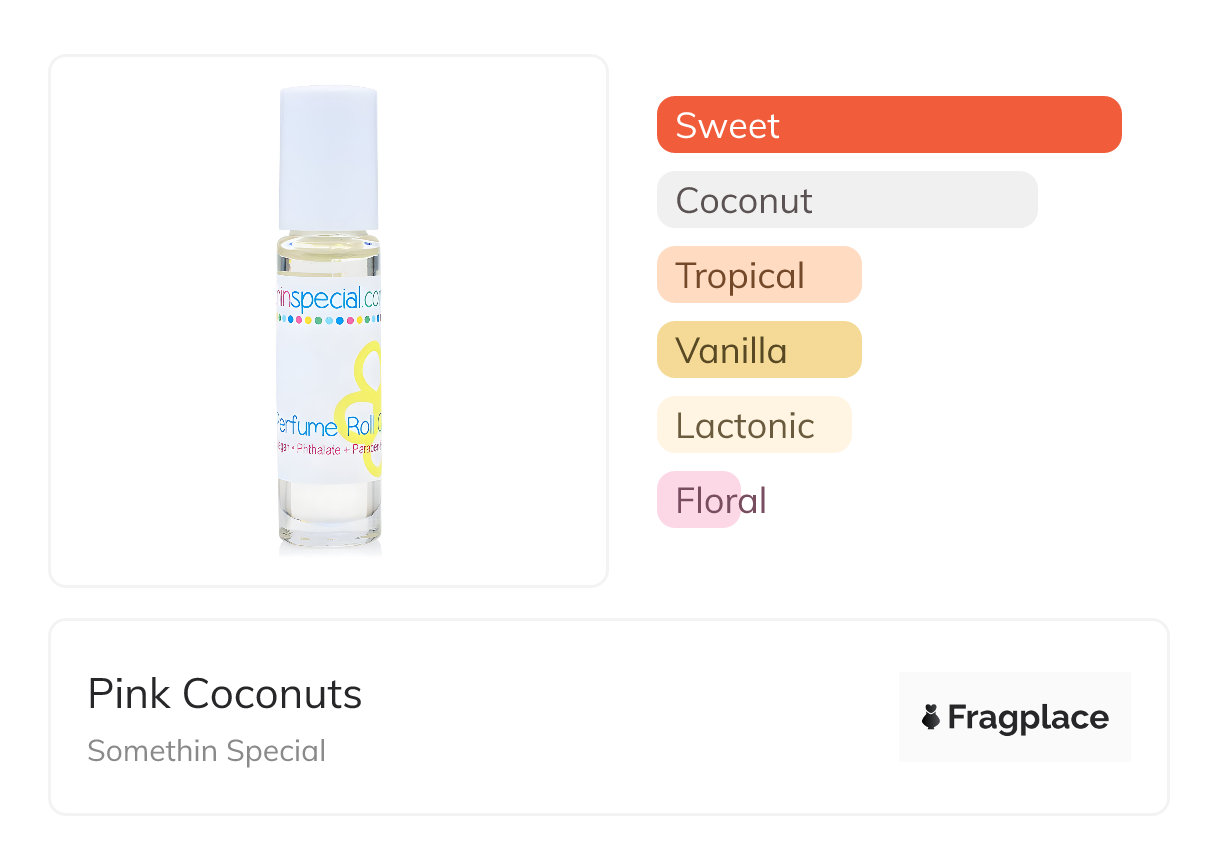The height and width of the screenshot is (864, 1218).
Task: Click the pink Floral accord bar
Action: pyautogui.click(x=699, y=500)
